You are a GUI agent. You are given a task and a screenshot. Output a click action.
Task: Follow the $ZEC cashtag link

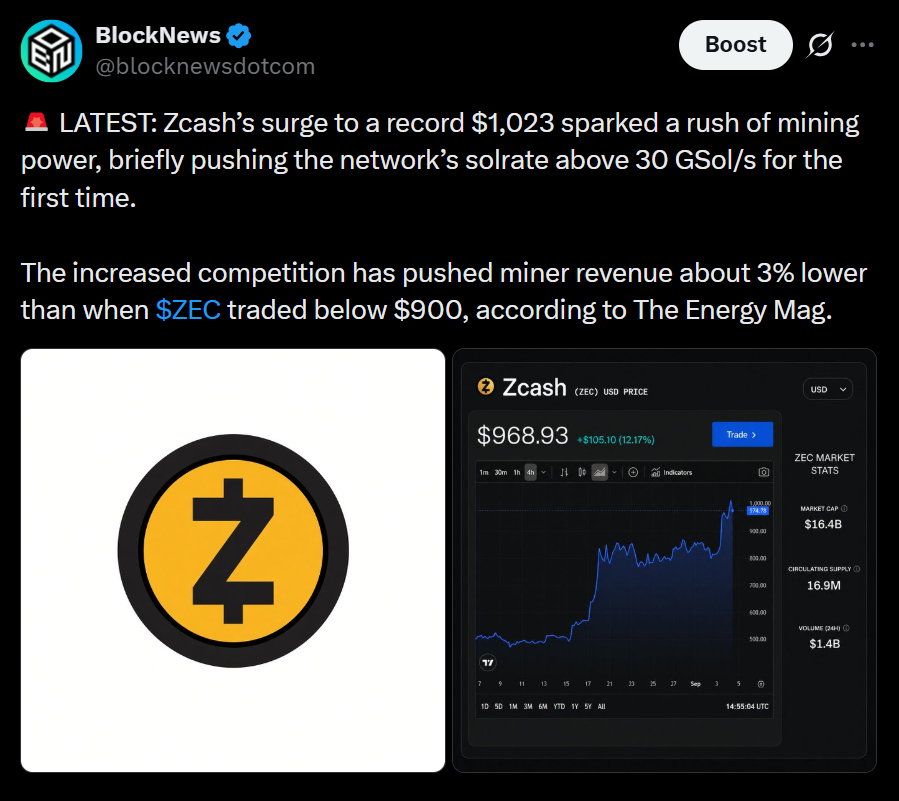point(188,310)
